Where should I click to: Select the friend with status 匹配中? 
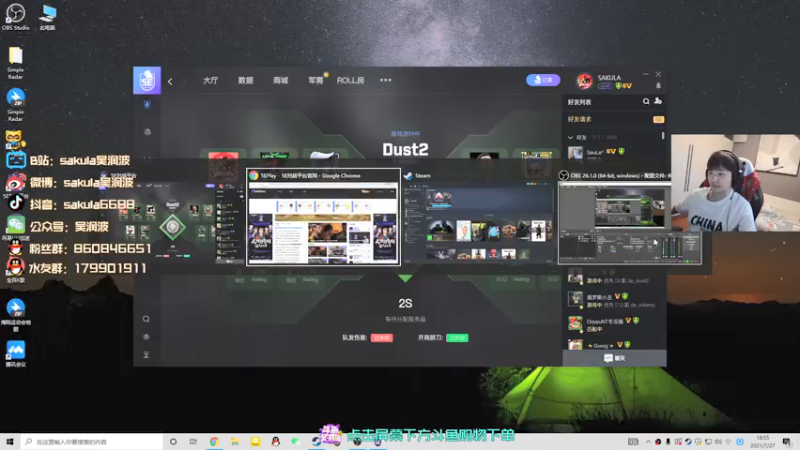coord(614,324)
